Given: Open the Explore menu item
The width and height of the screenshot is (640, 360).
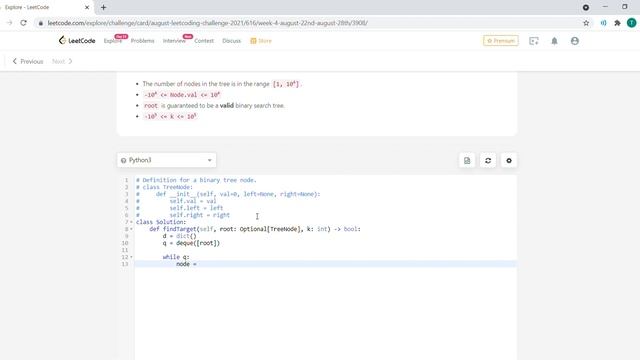Looking at the screenshot, I should click(112, 41).
